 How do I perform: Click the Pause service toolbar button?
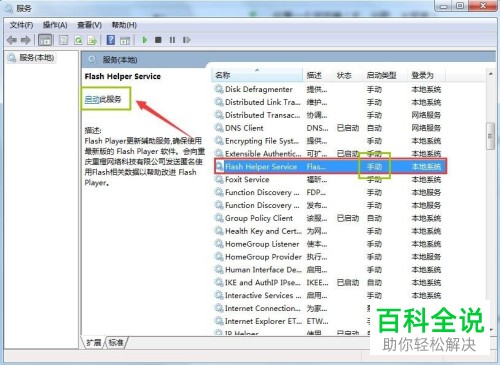(x=172, y=40)
